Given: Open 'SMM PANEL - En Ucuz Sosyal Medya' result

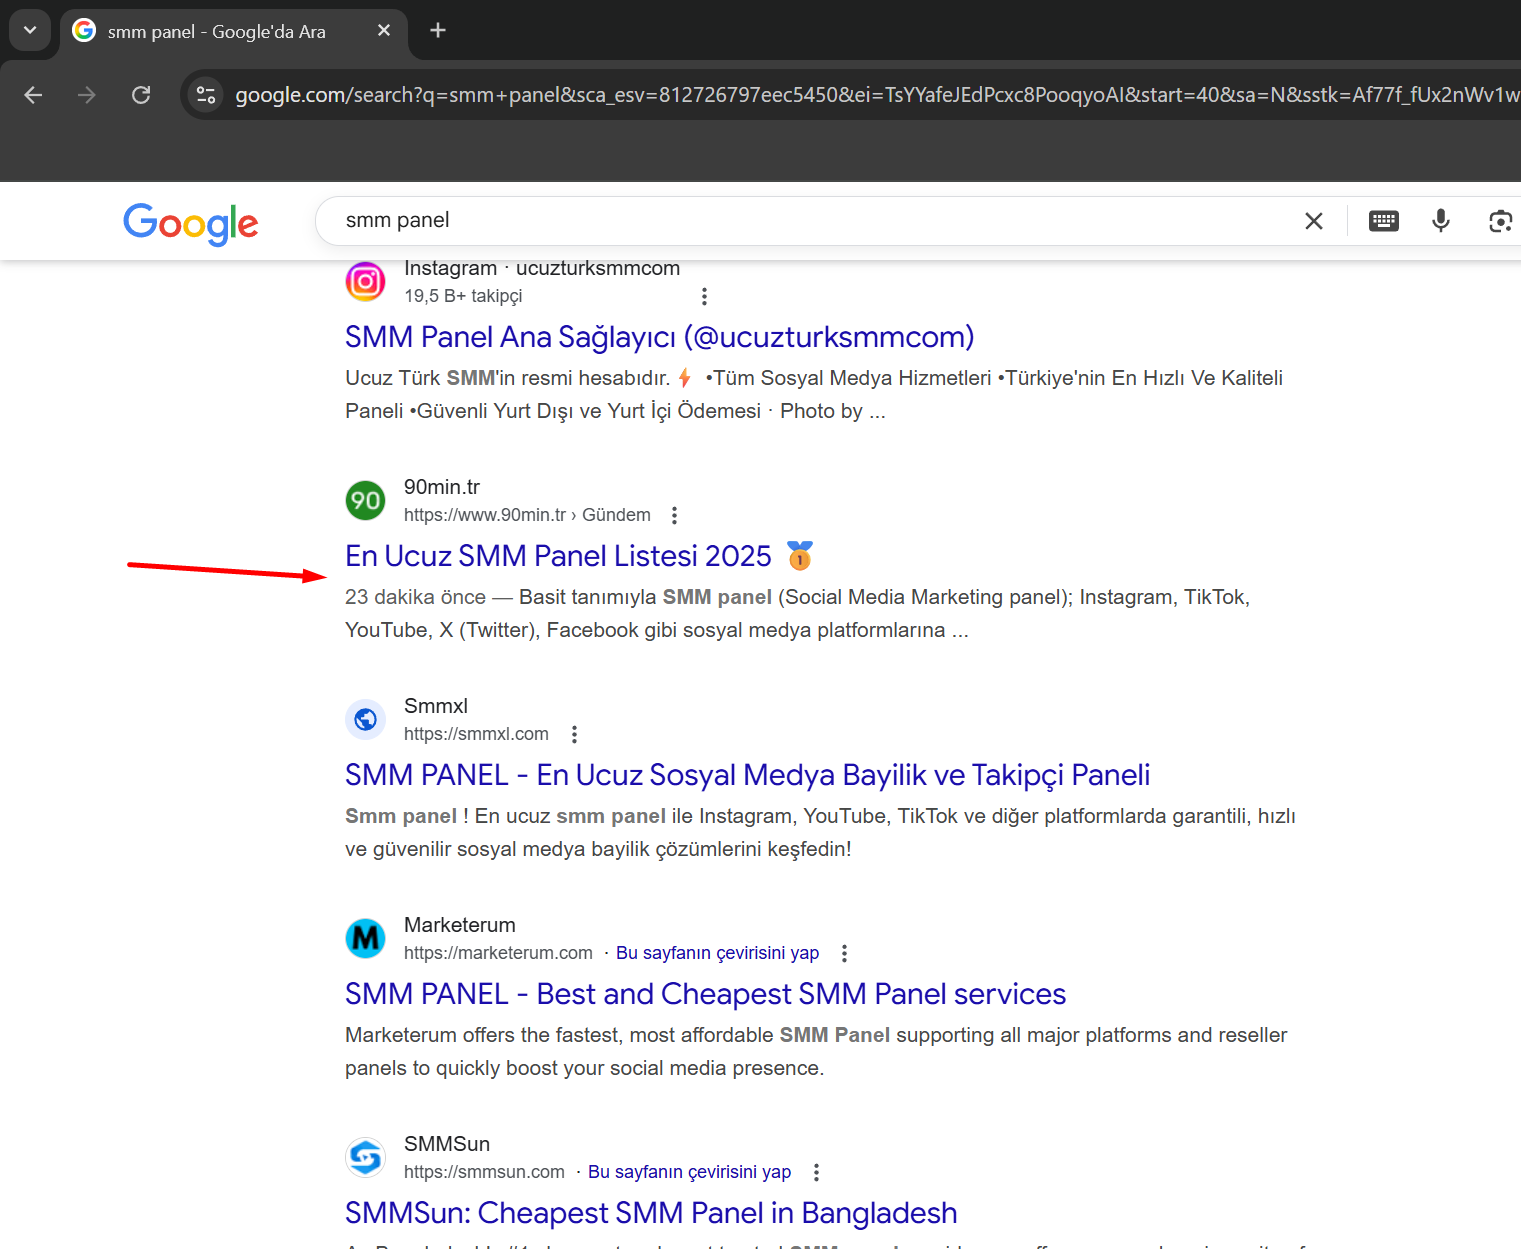Looking at the screenshot, I should click(747, 775).
